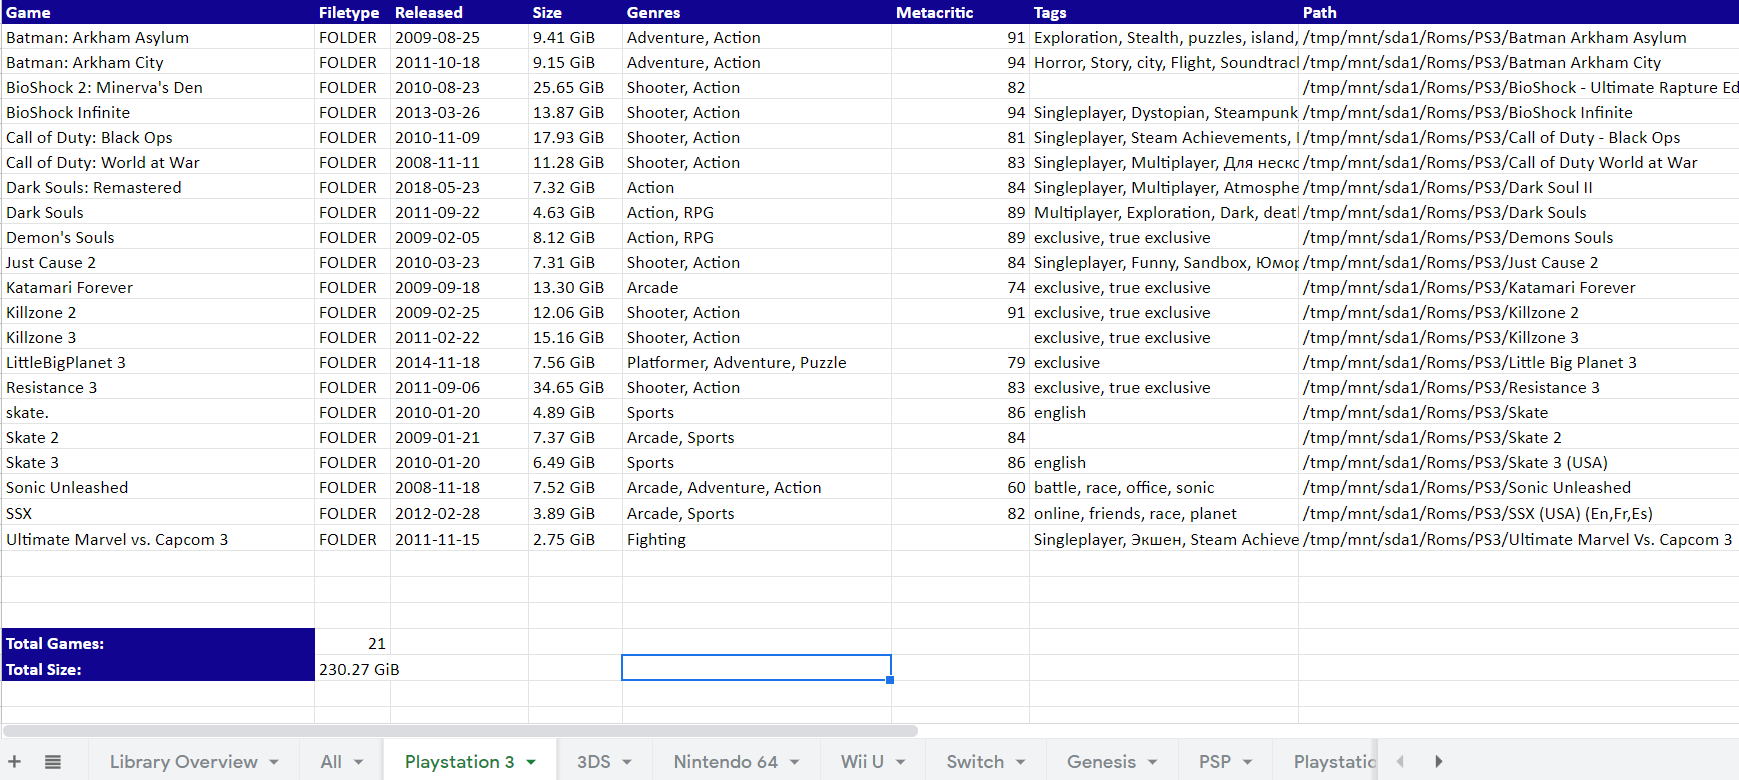Select the Total Games label cell
The width and height of the screenshot is (1739, 780).
(x=158, y=643)
